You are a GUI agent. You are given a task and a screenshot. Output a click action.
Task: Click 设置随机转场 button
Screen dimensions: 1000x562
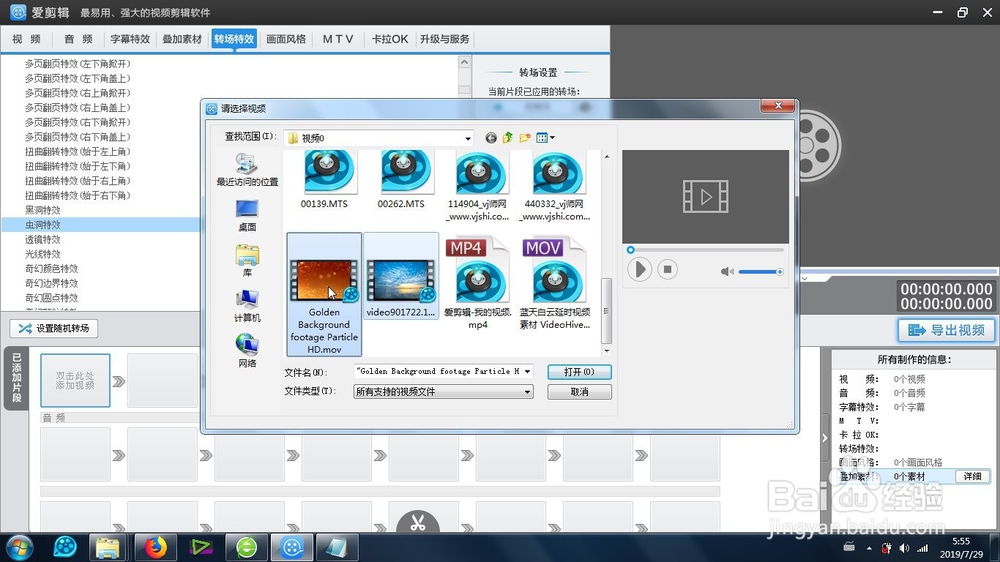[54, 329]
